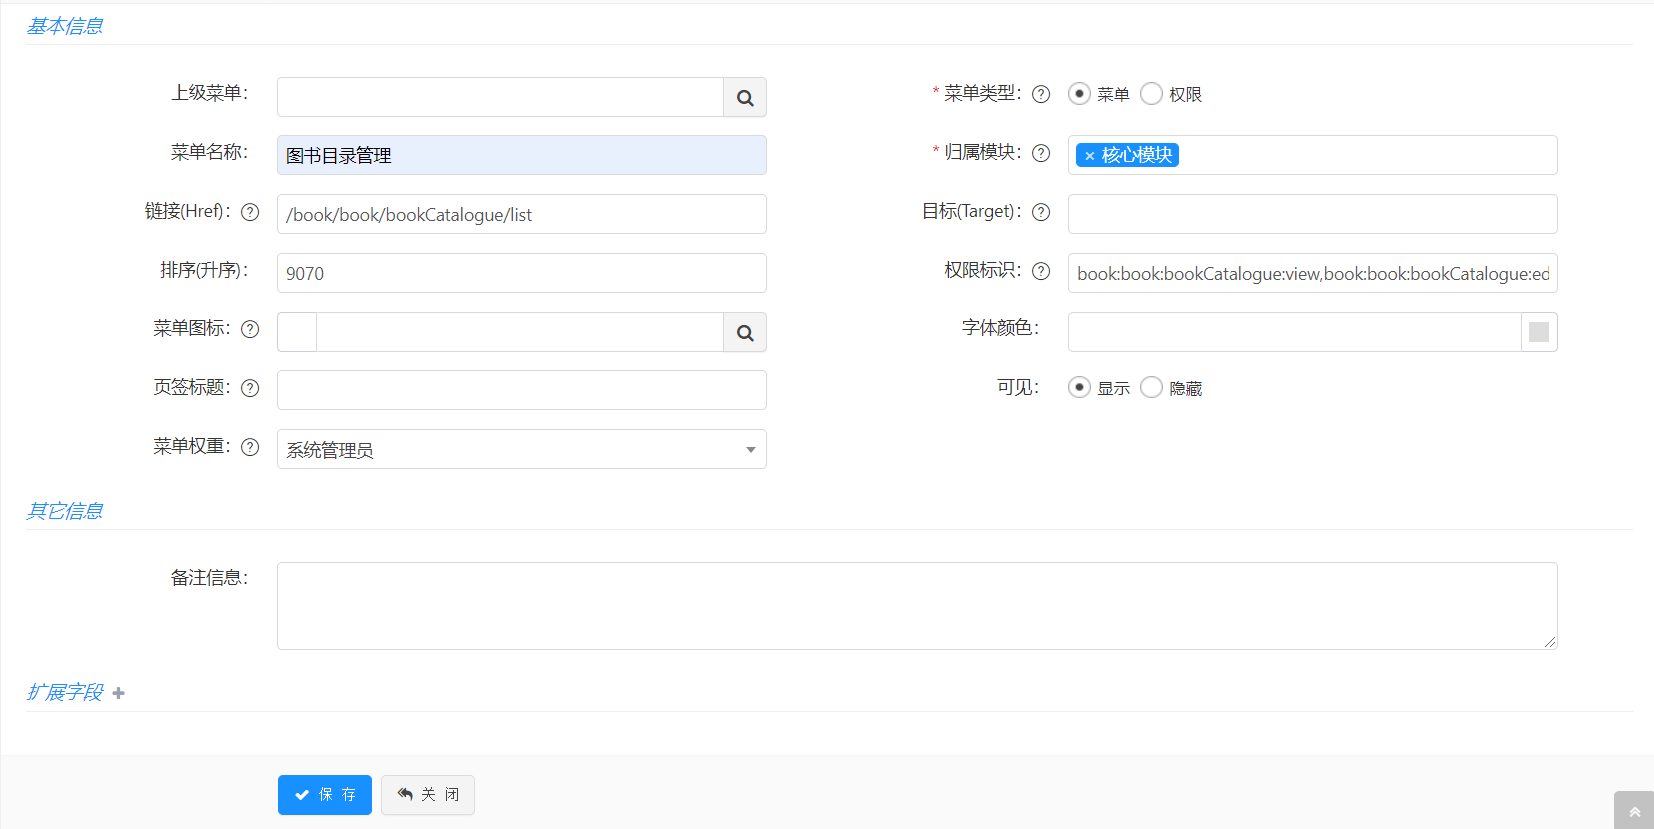Click the 可见 label text
1654x829 pixels.
click(x=1018, y=387)
